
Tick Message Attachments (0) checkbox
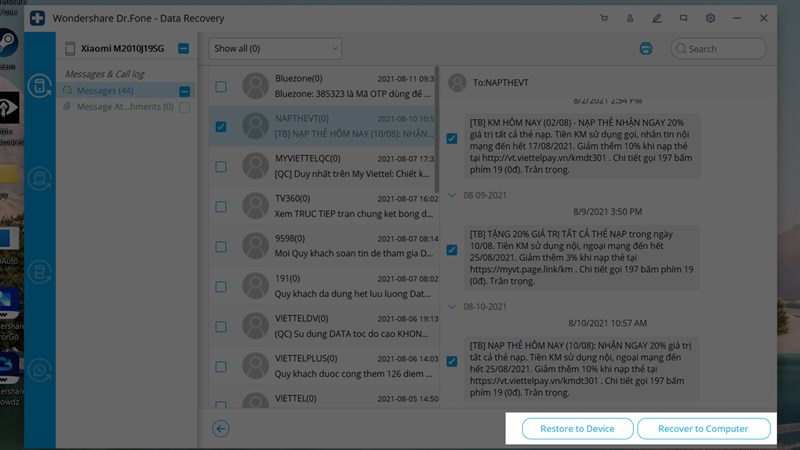pos(185,107)
